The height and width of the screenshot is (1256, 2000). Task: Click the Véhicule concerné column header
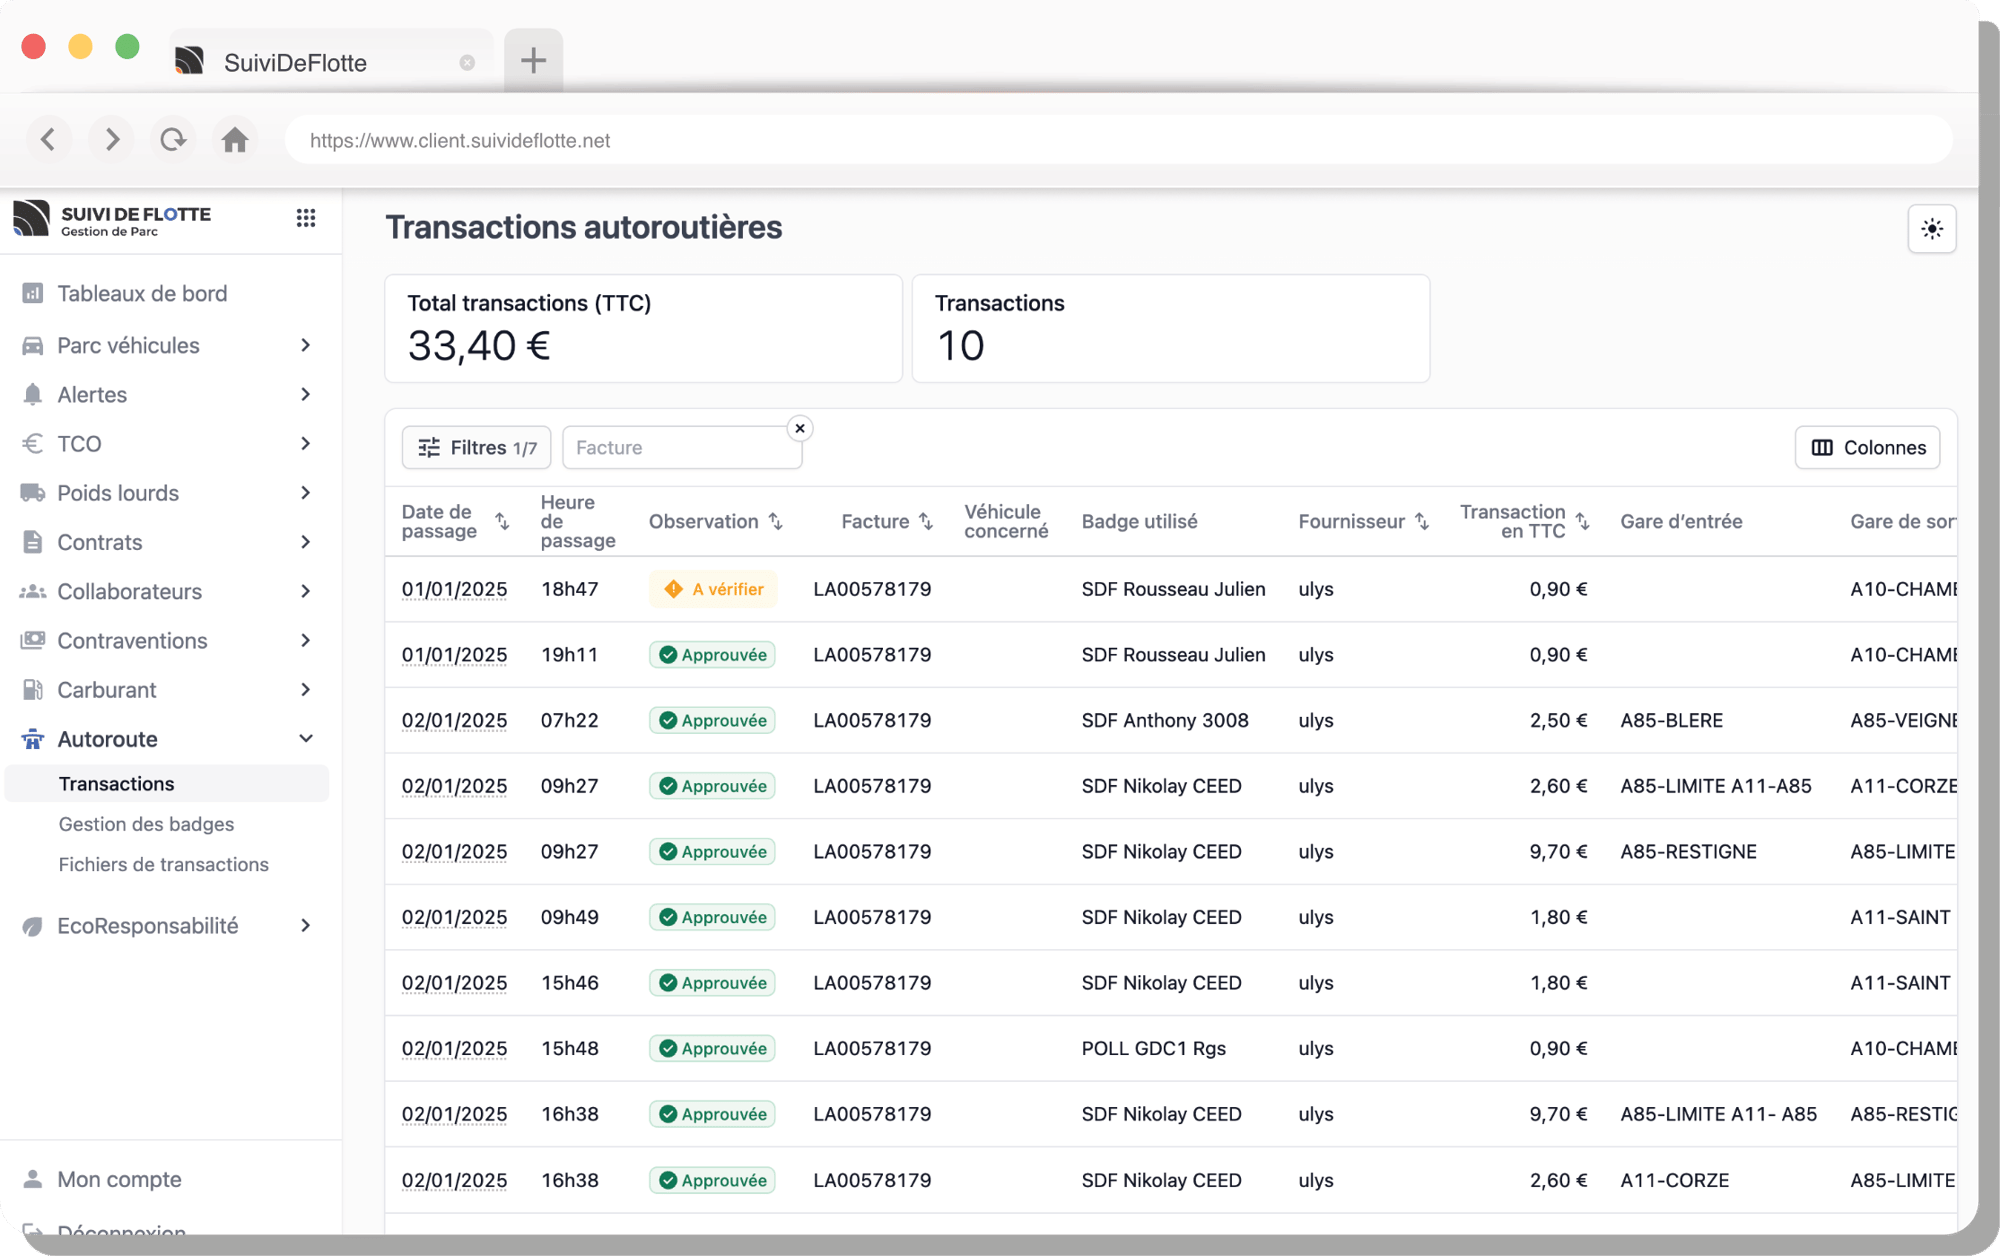click(1006, 521)
